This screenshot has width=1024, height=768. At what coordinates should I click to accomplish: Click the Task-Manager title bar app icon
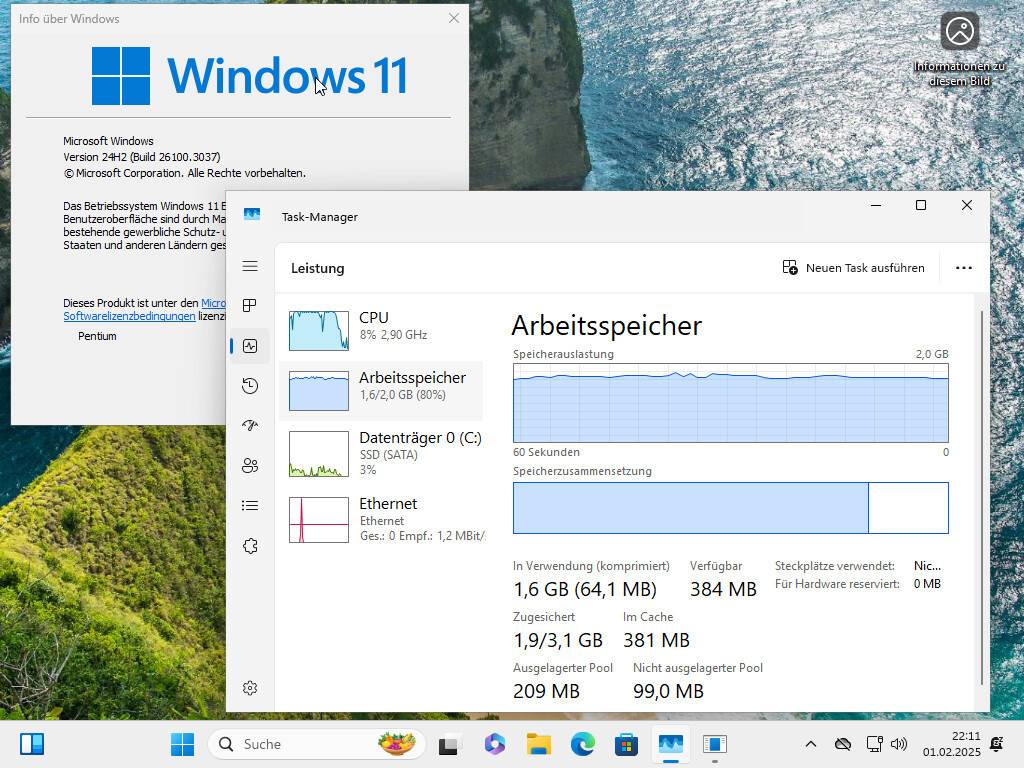pos(251,215)
